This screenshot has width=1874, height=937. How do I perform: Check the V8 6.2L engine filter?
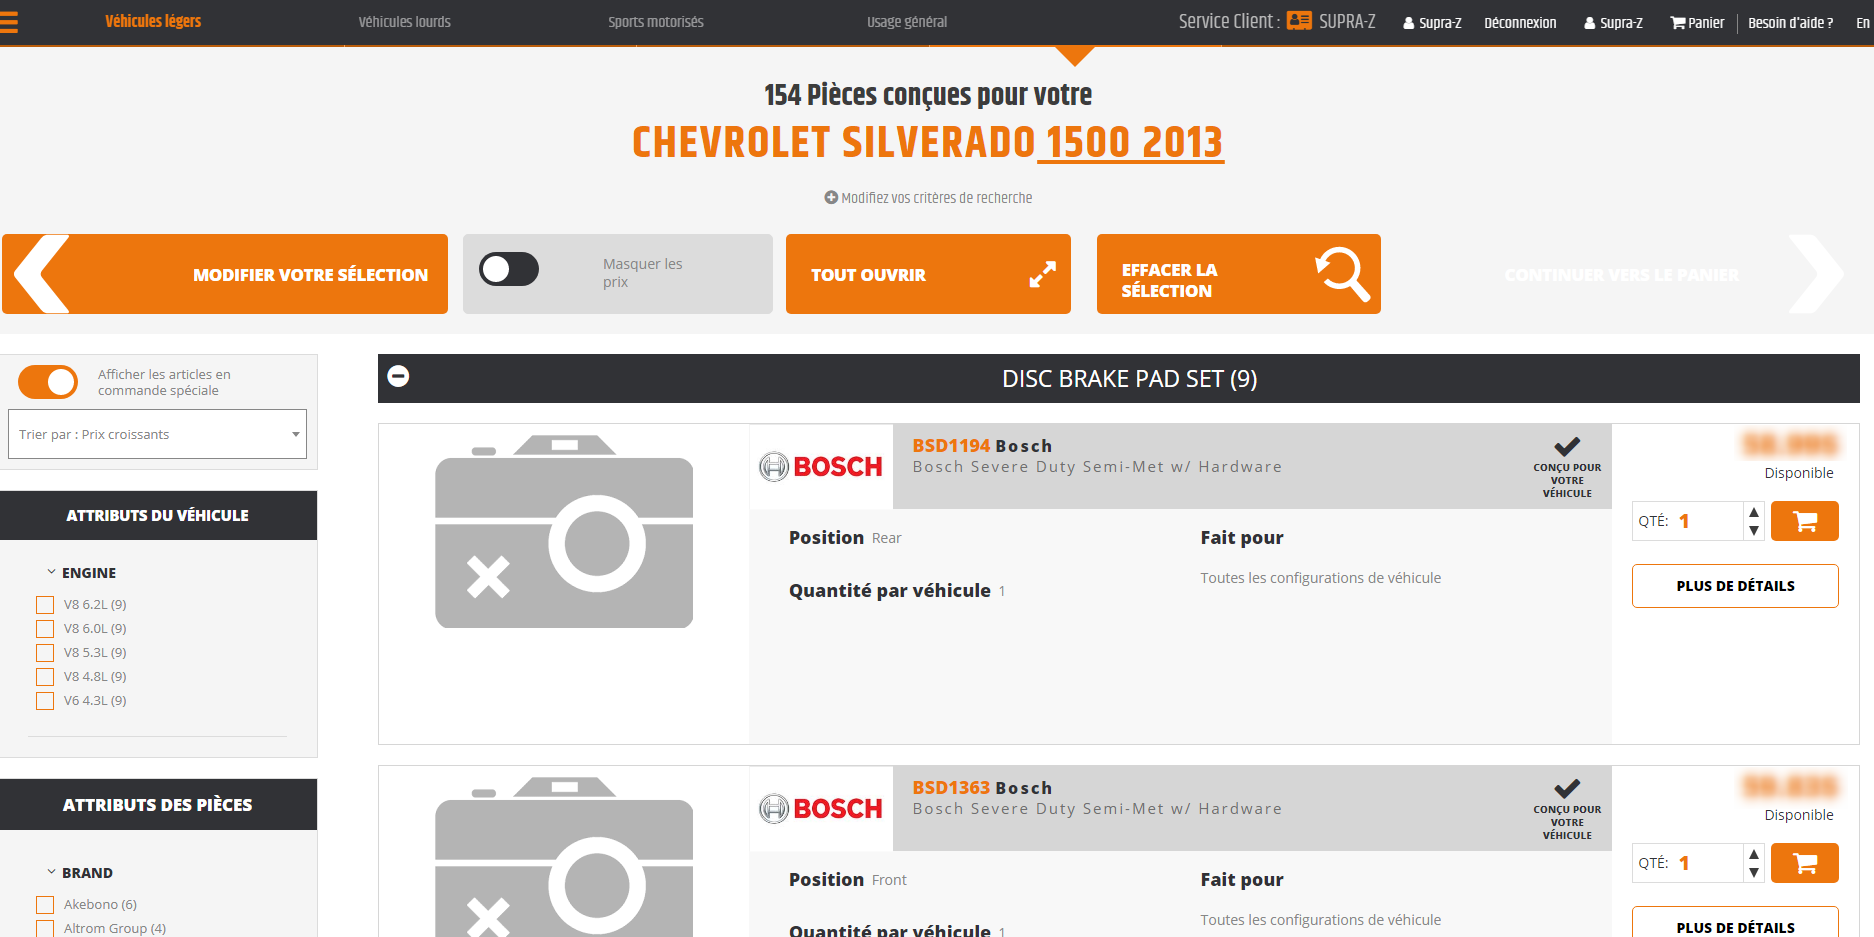click(x=45, y=605)
